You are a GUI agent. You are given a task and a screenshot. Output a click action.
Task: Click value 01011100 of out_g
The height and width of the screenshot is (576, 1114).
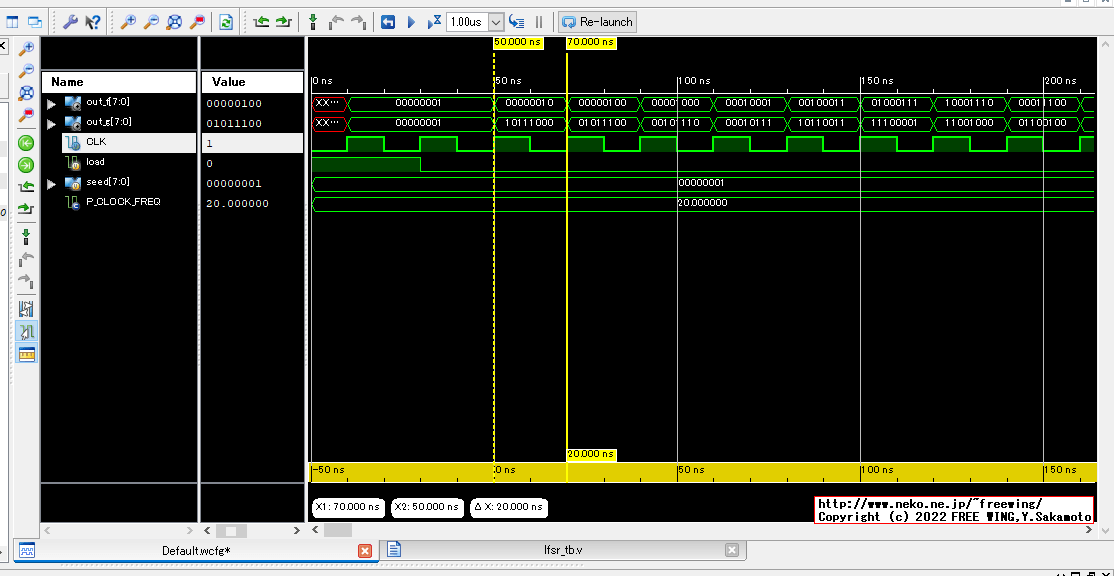pyautogui.click(x=234, y=124)
